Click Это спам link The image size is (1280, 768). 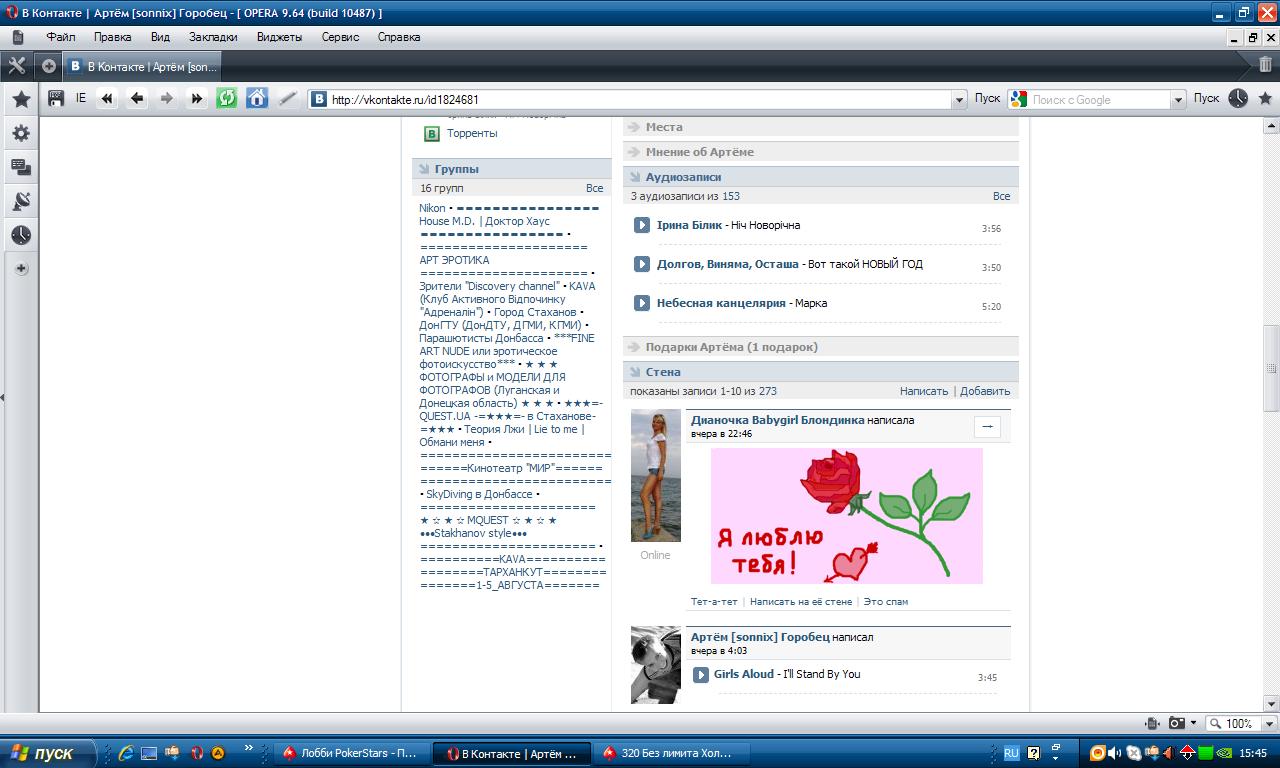click(x=886, y=602)
